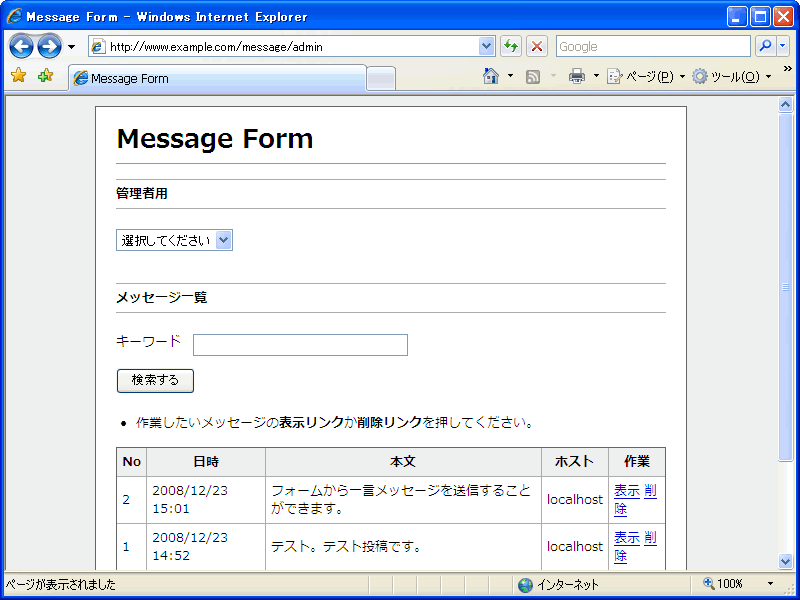Open the zoom level 100% dropdown
800x600 pixels.
[770, 583]
